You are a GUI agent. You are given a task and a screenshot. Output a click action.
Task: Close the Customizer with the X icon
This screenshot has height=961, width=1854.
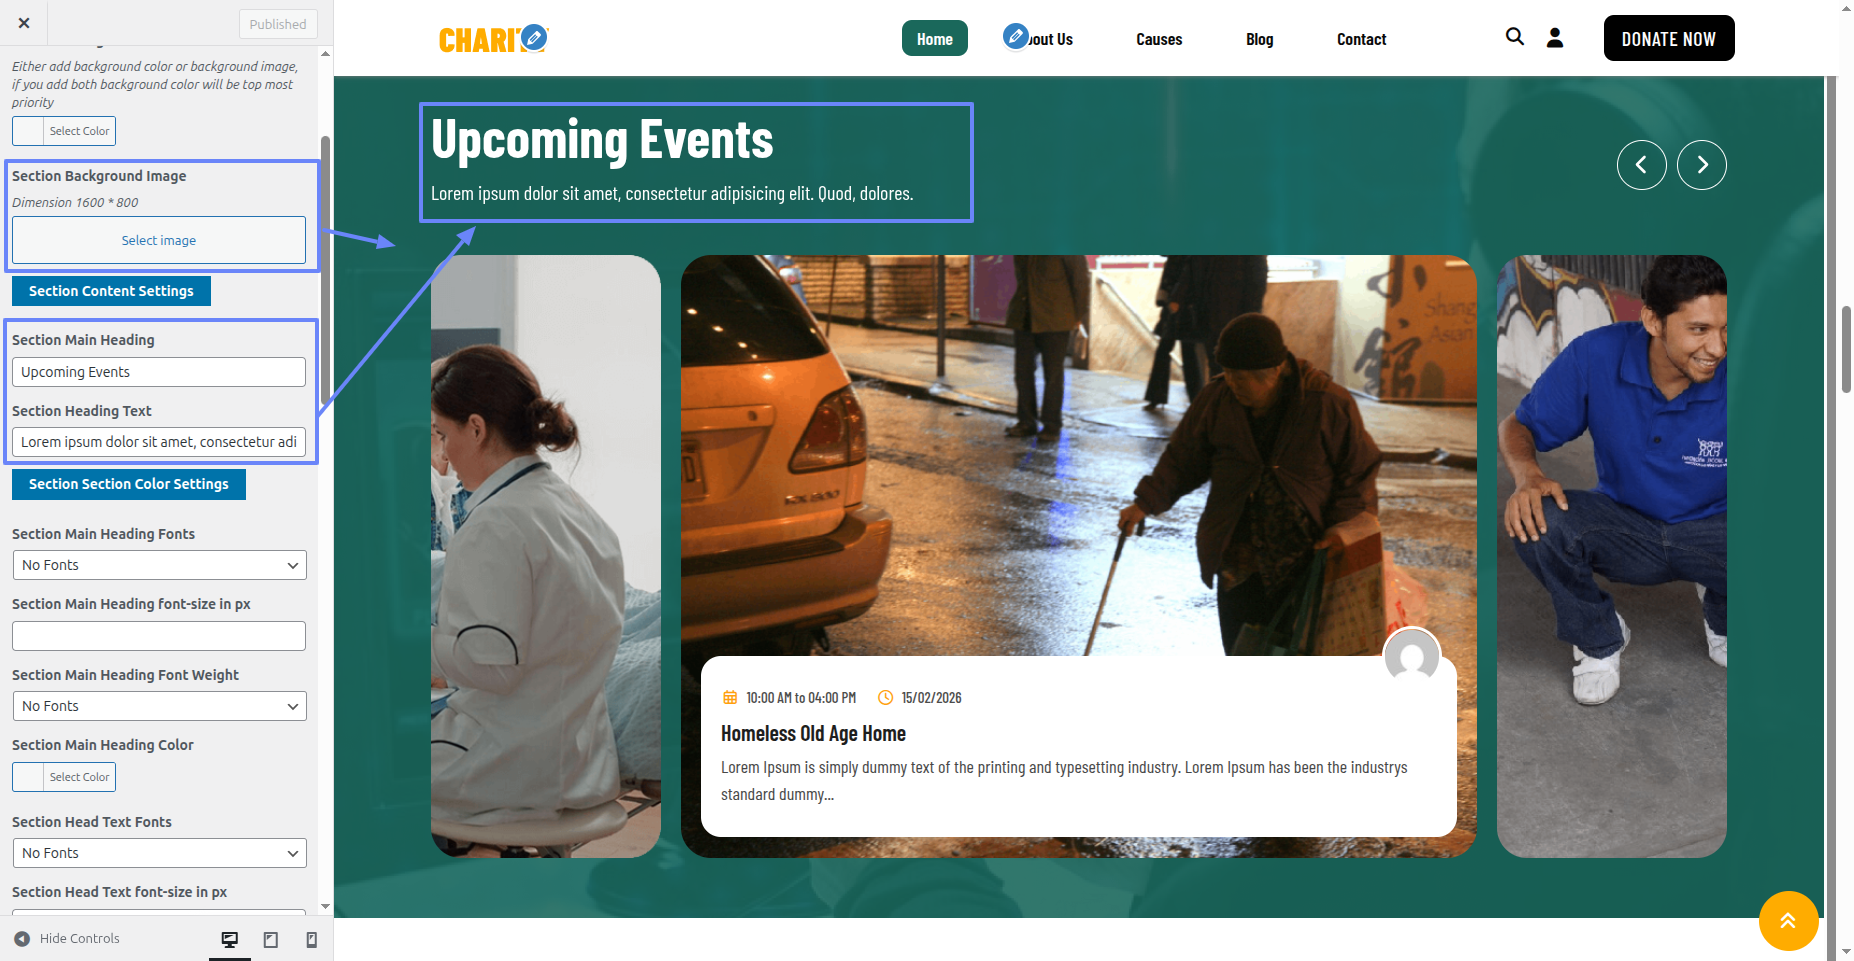click(24, 23)
